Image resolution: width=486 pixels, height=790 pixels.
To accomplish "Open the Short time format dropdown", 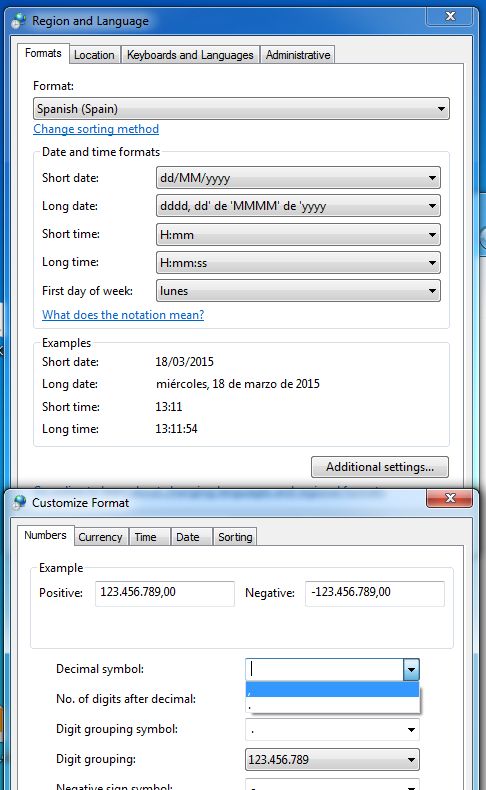I will pyautogui.click(x=298, y=234).
